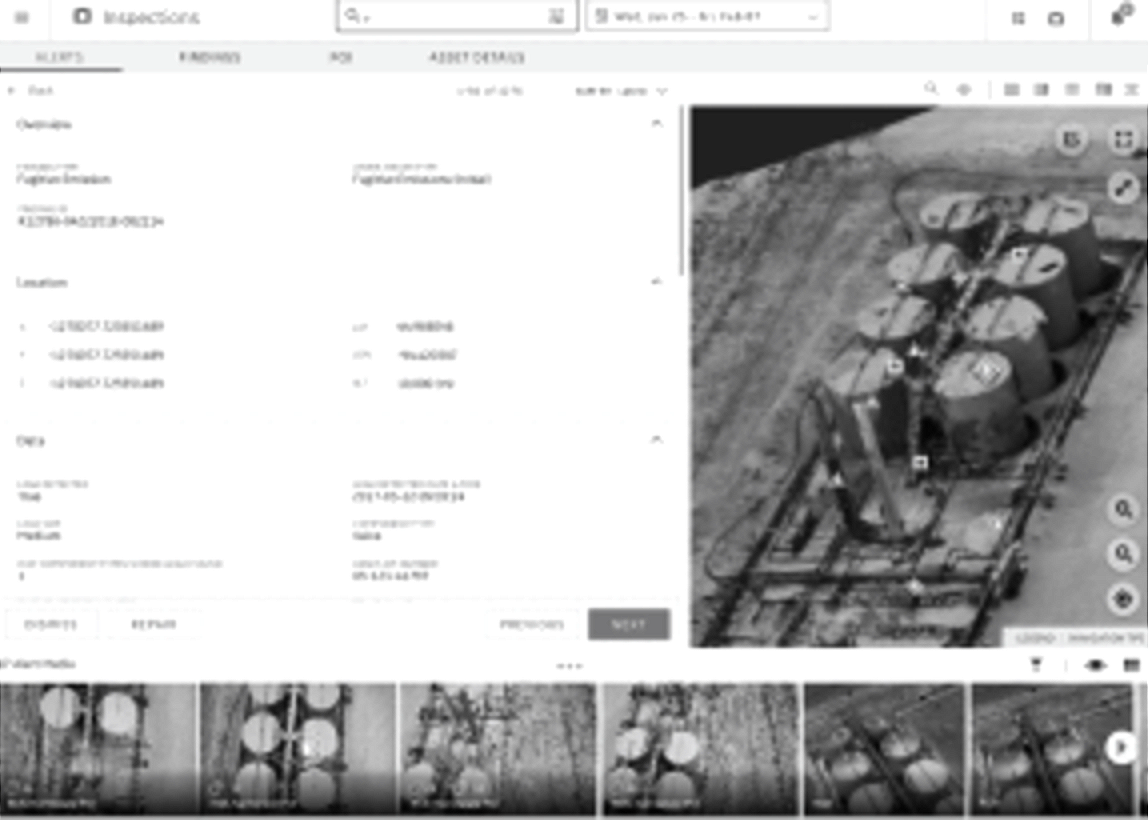Click the filter icon above the media strip
This screenshot has width=1148, height=820.
(x=1036, y=665)
